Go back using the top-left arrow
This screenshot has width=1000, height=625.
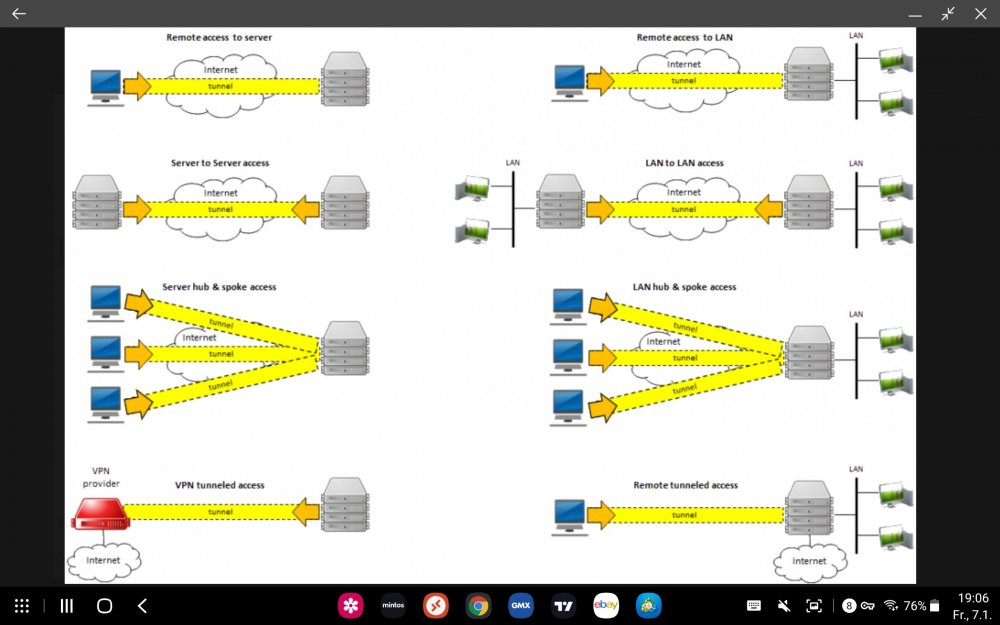pyautogui.click(x=18, y=13)
